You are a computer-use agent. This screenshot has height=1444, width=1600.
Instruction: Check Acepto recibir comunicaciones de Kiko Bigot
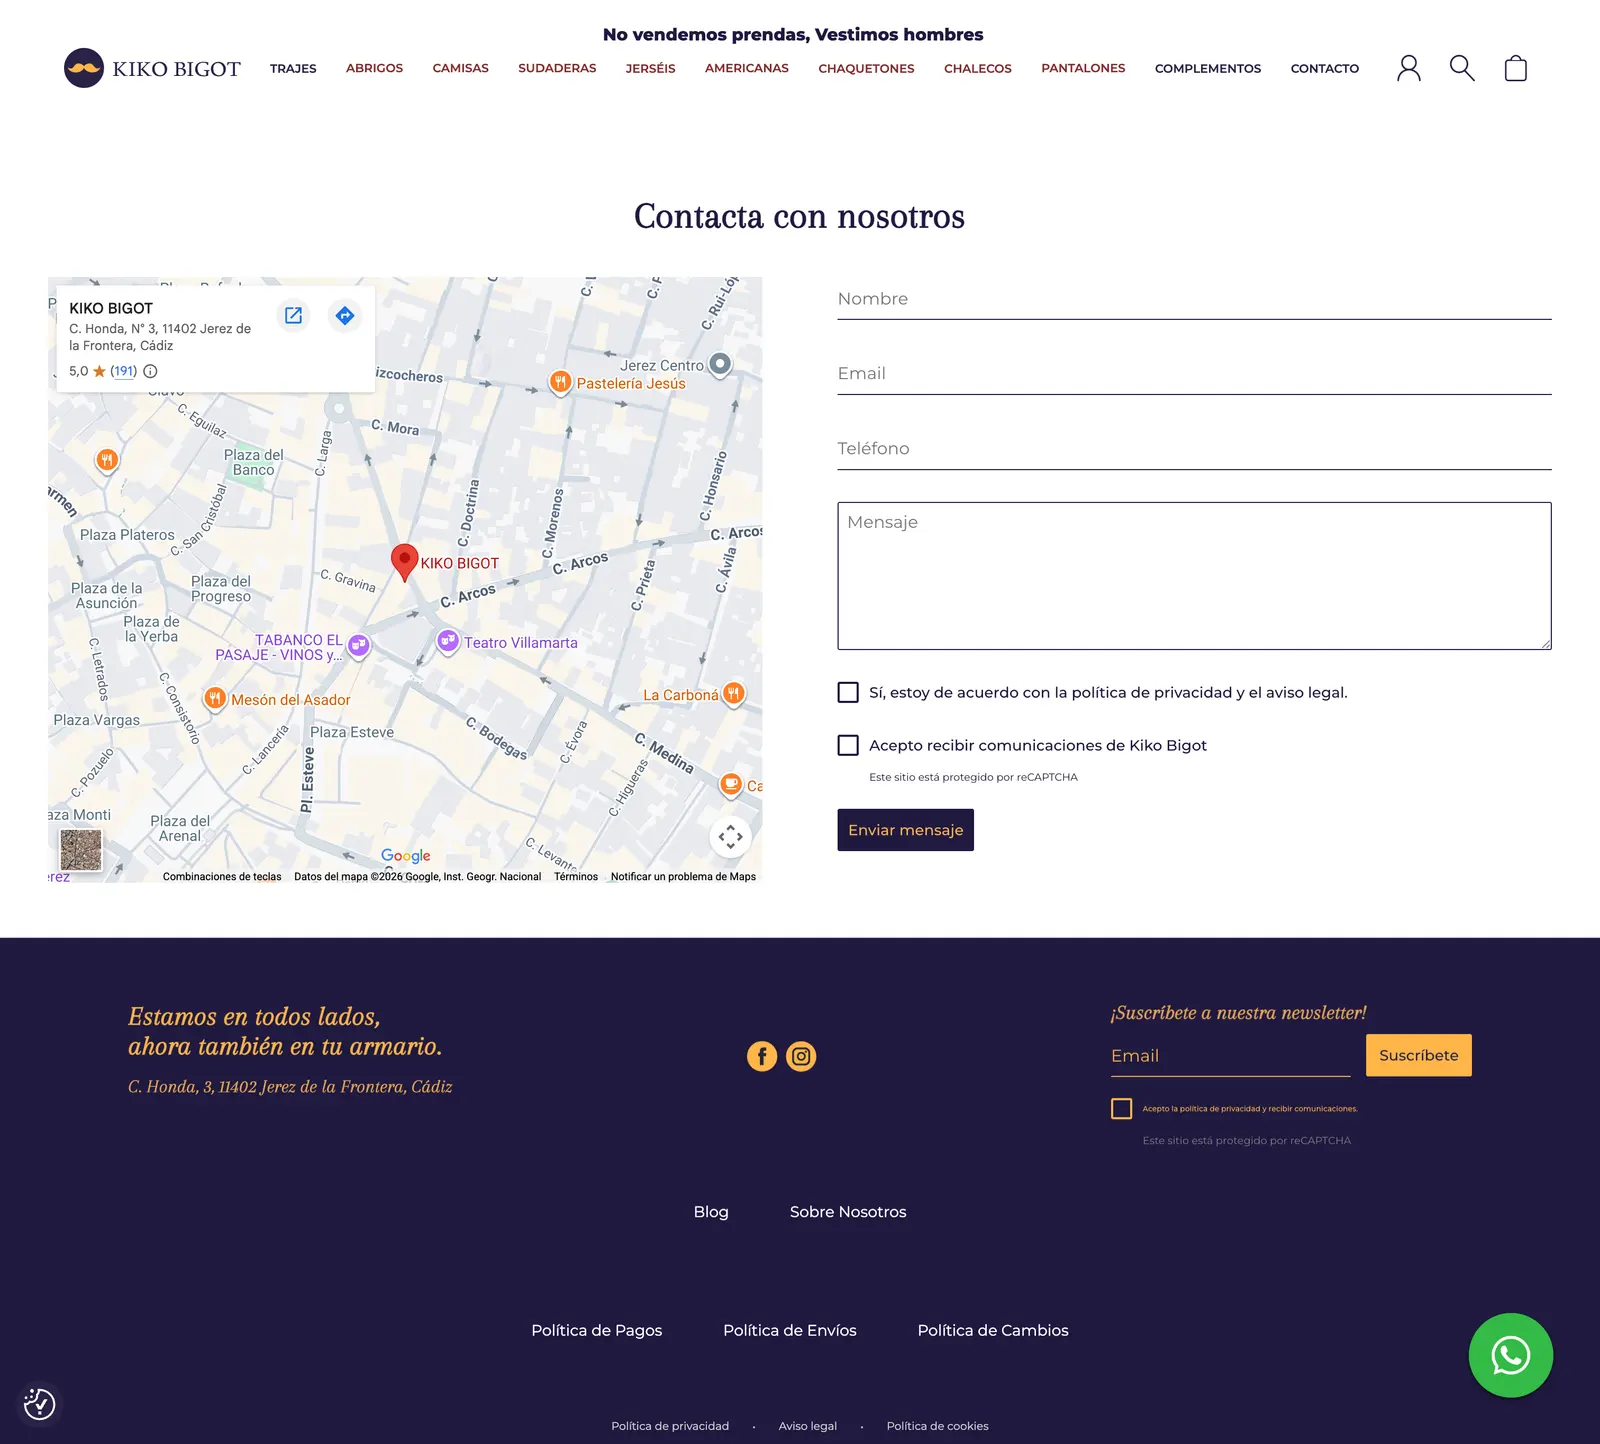tap(848, 745)
